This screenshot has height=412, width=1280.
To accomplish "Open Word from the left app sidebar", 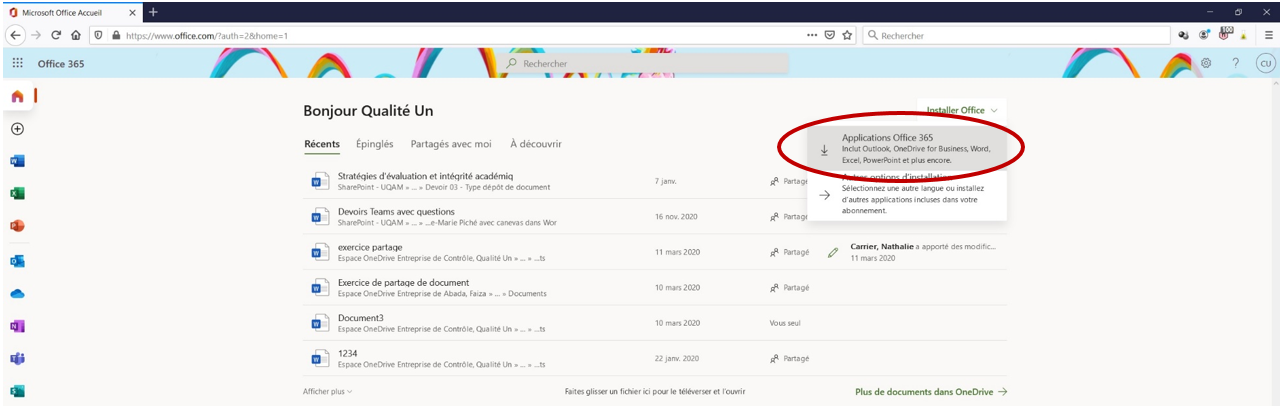I will tap(17, 161).
